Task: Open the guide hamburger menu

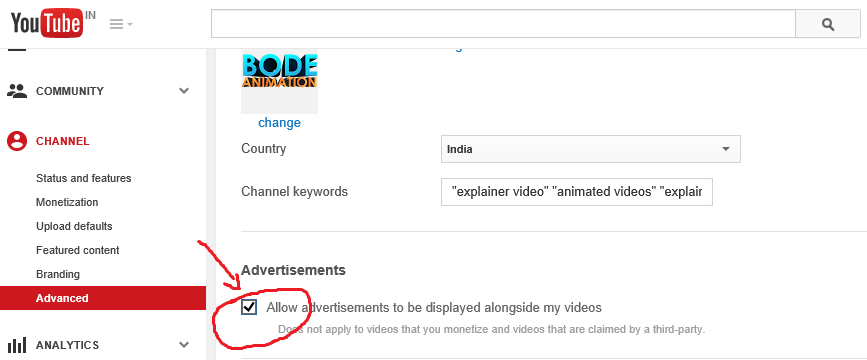Action: (x=121, y=24)
